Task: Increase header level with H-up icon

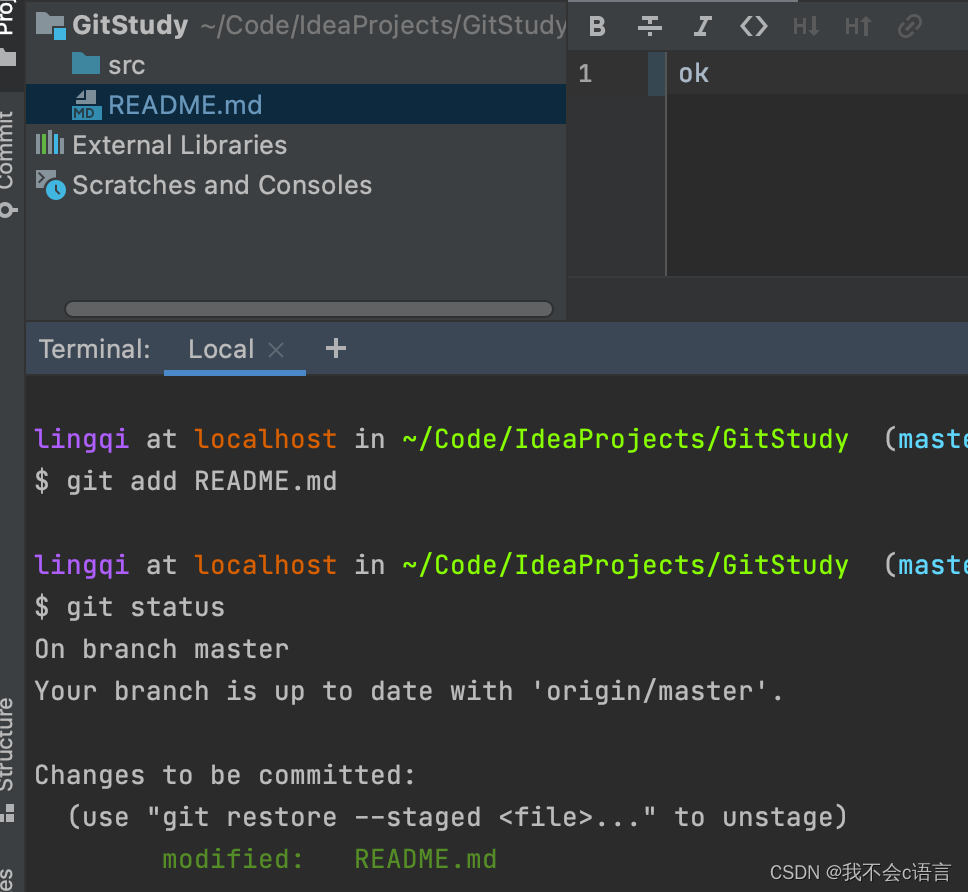Action: coord(857,26)
